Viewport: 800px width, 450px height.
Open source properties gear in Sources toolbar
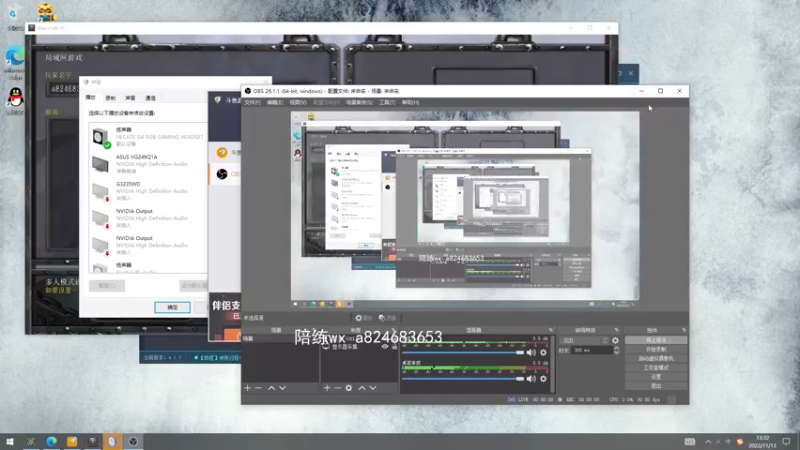point(348,388)
